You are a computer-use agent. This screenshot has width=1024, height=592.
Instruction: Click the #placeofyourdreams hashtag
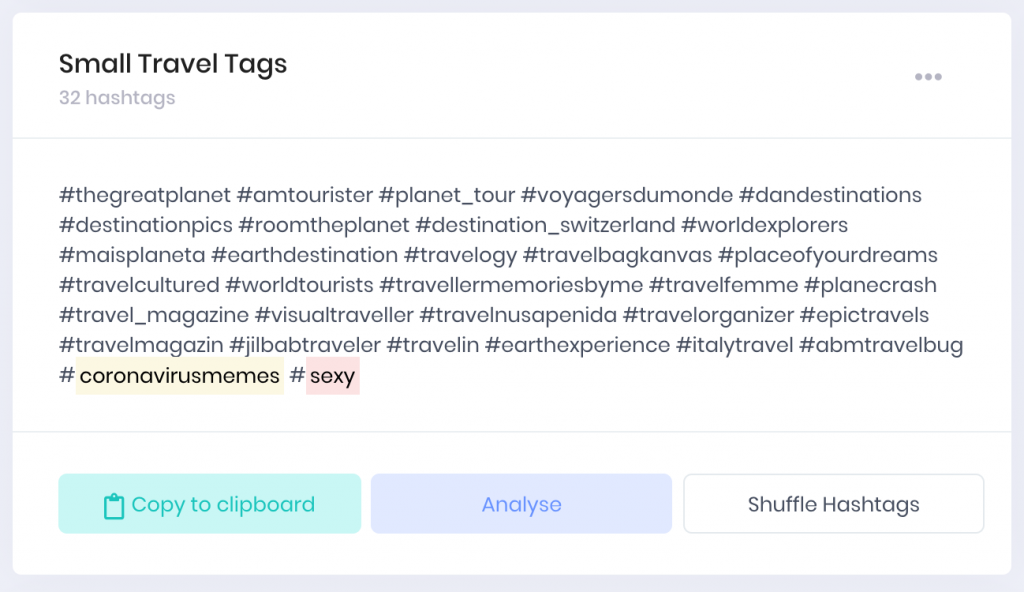point(828,255)
